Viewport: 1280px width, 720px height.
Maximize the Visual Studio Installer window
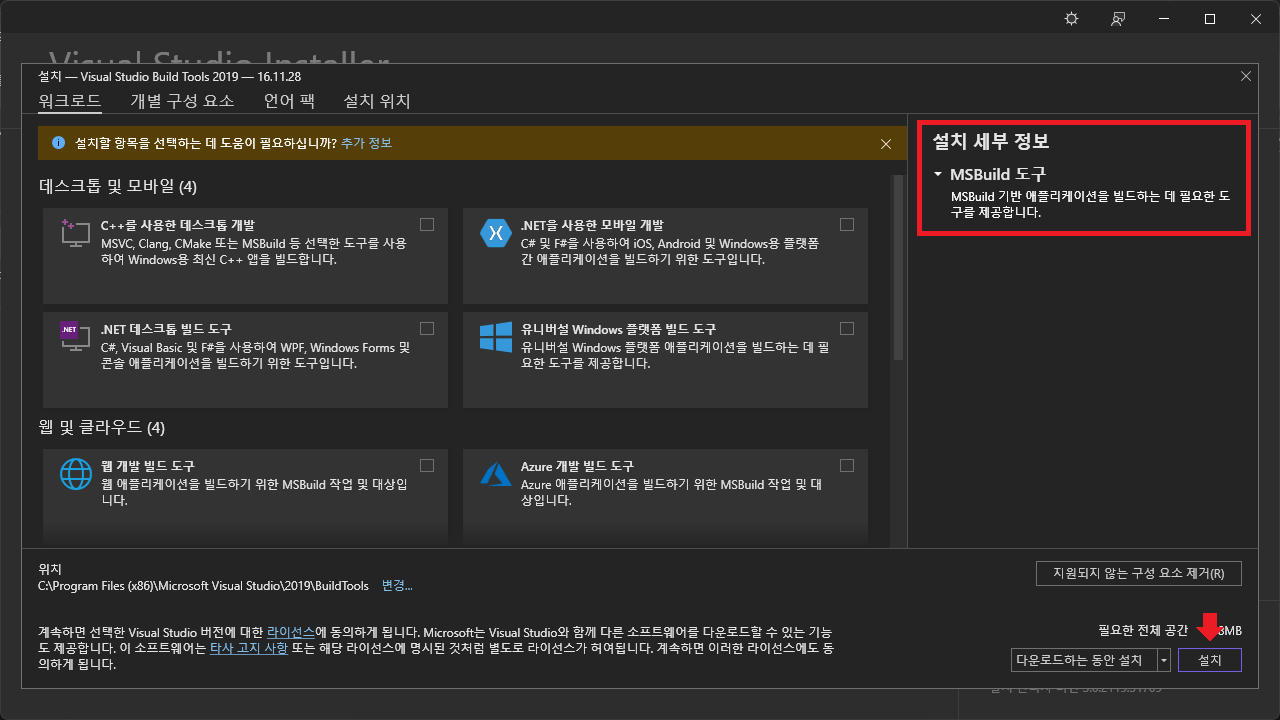(x=1210, y=19)
